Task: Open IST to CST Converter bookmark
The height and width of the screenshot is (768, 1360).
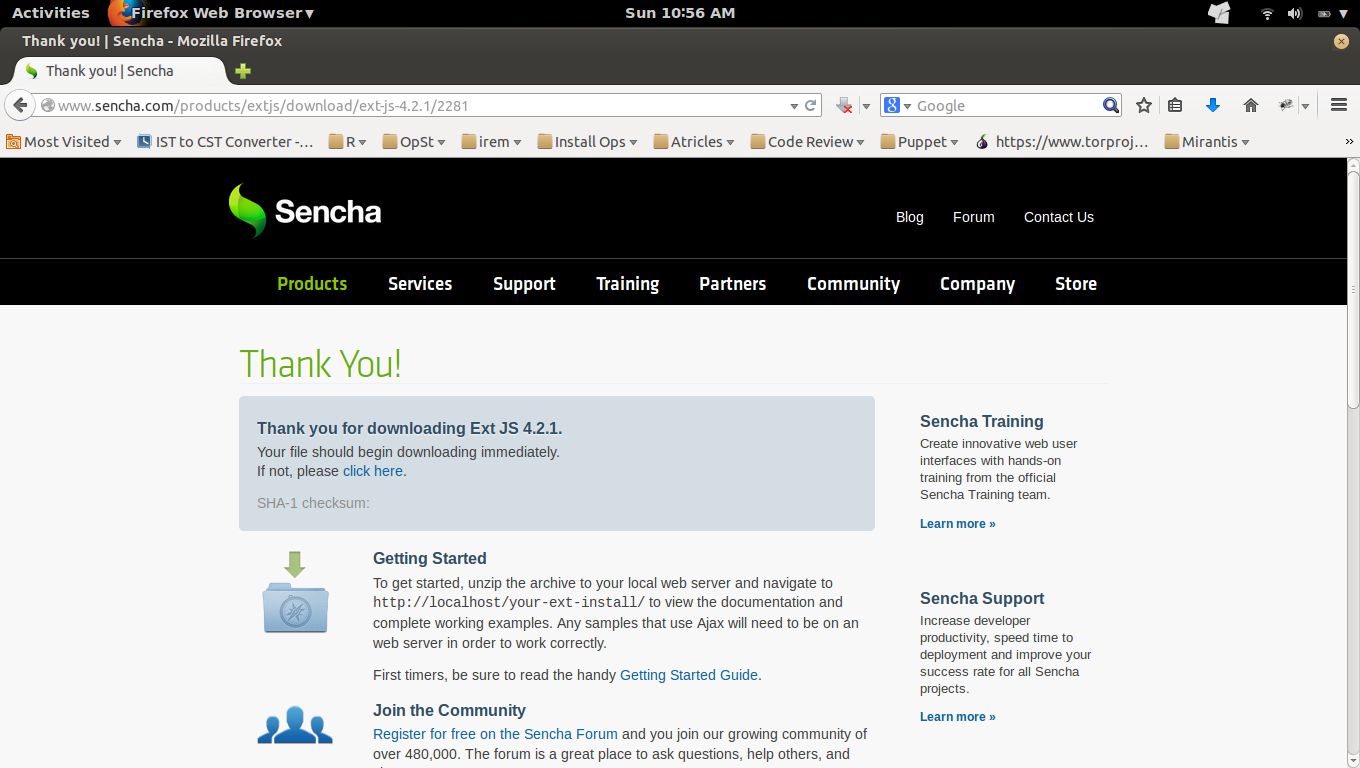Action: (x=225, y=142)
